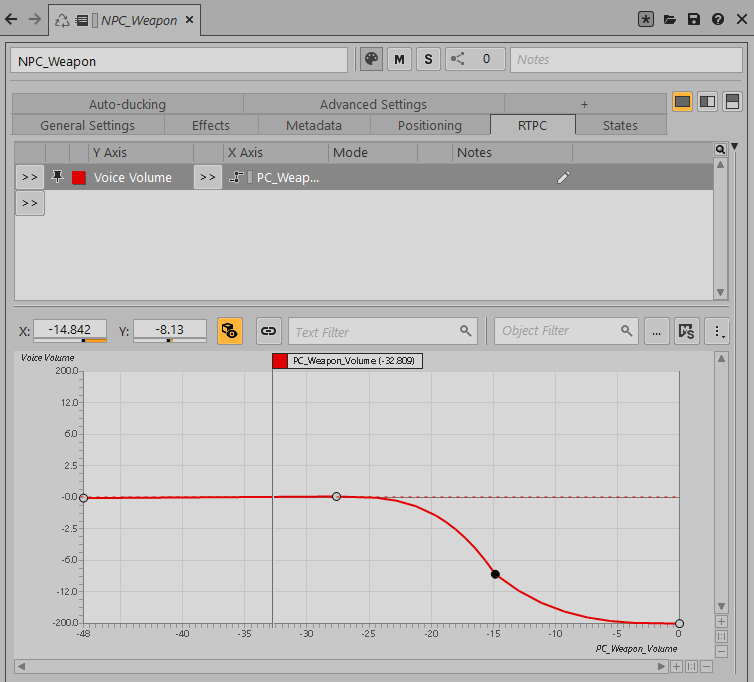Screen dimensions: 754x682
Task: Click the search icon above RTPC list
Action: (x=720, y=149)
